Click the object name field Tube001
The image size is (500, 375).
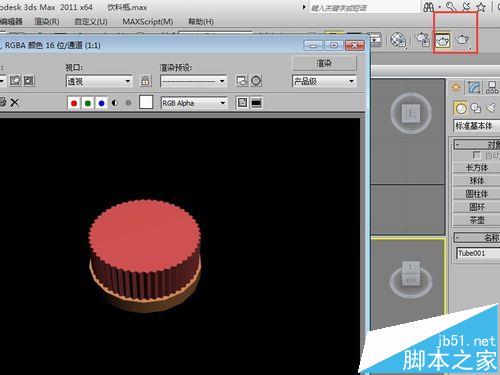coord(478,253)
